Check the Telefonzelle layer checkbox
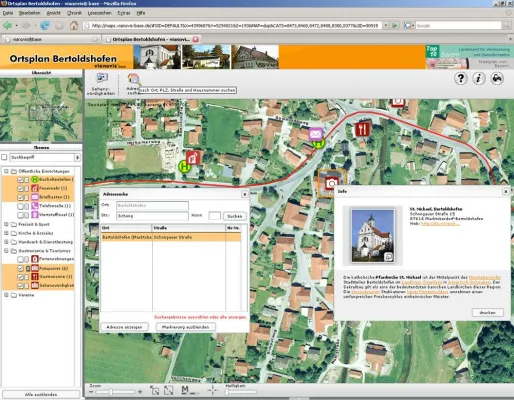The height and width of the screenshot is (400, 514). [20, 206]
